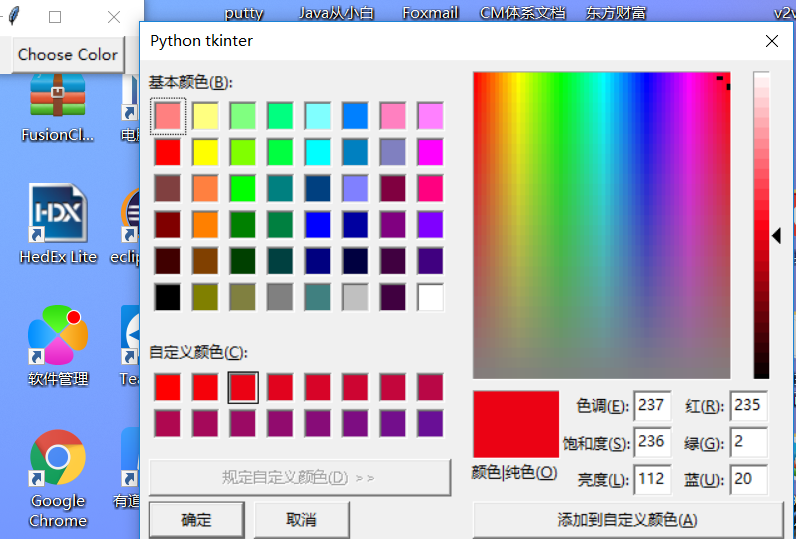Click the feather icon in tk window title bar
This screenshot has width=796, height=539.
[x=14, y=16]
